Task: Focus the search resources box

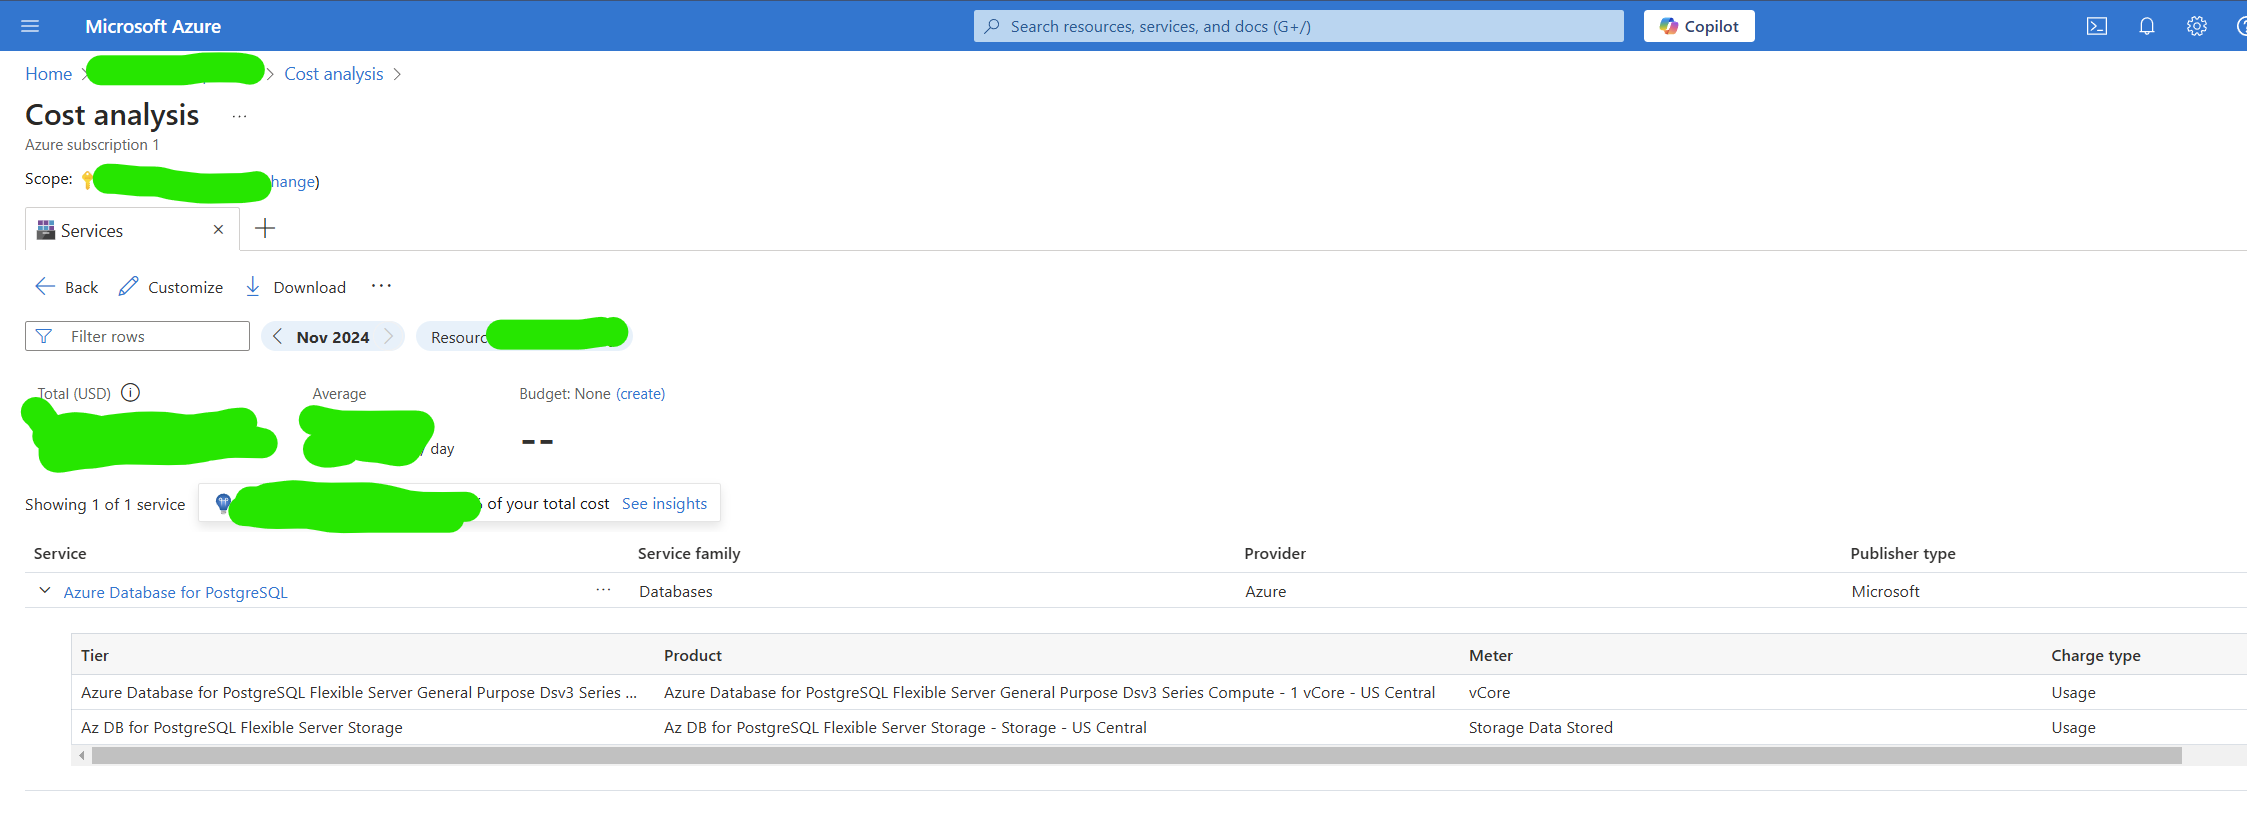Action: (1299, 26)
